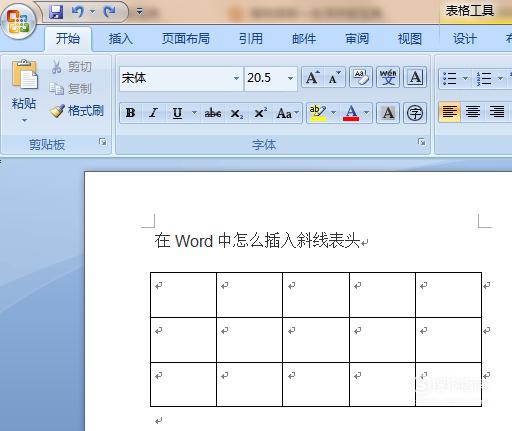Apply bulleted list
Screen dimensions: 512x431
(x=450, y=79)
